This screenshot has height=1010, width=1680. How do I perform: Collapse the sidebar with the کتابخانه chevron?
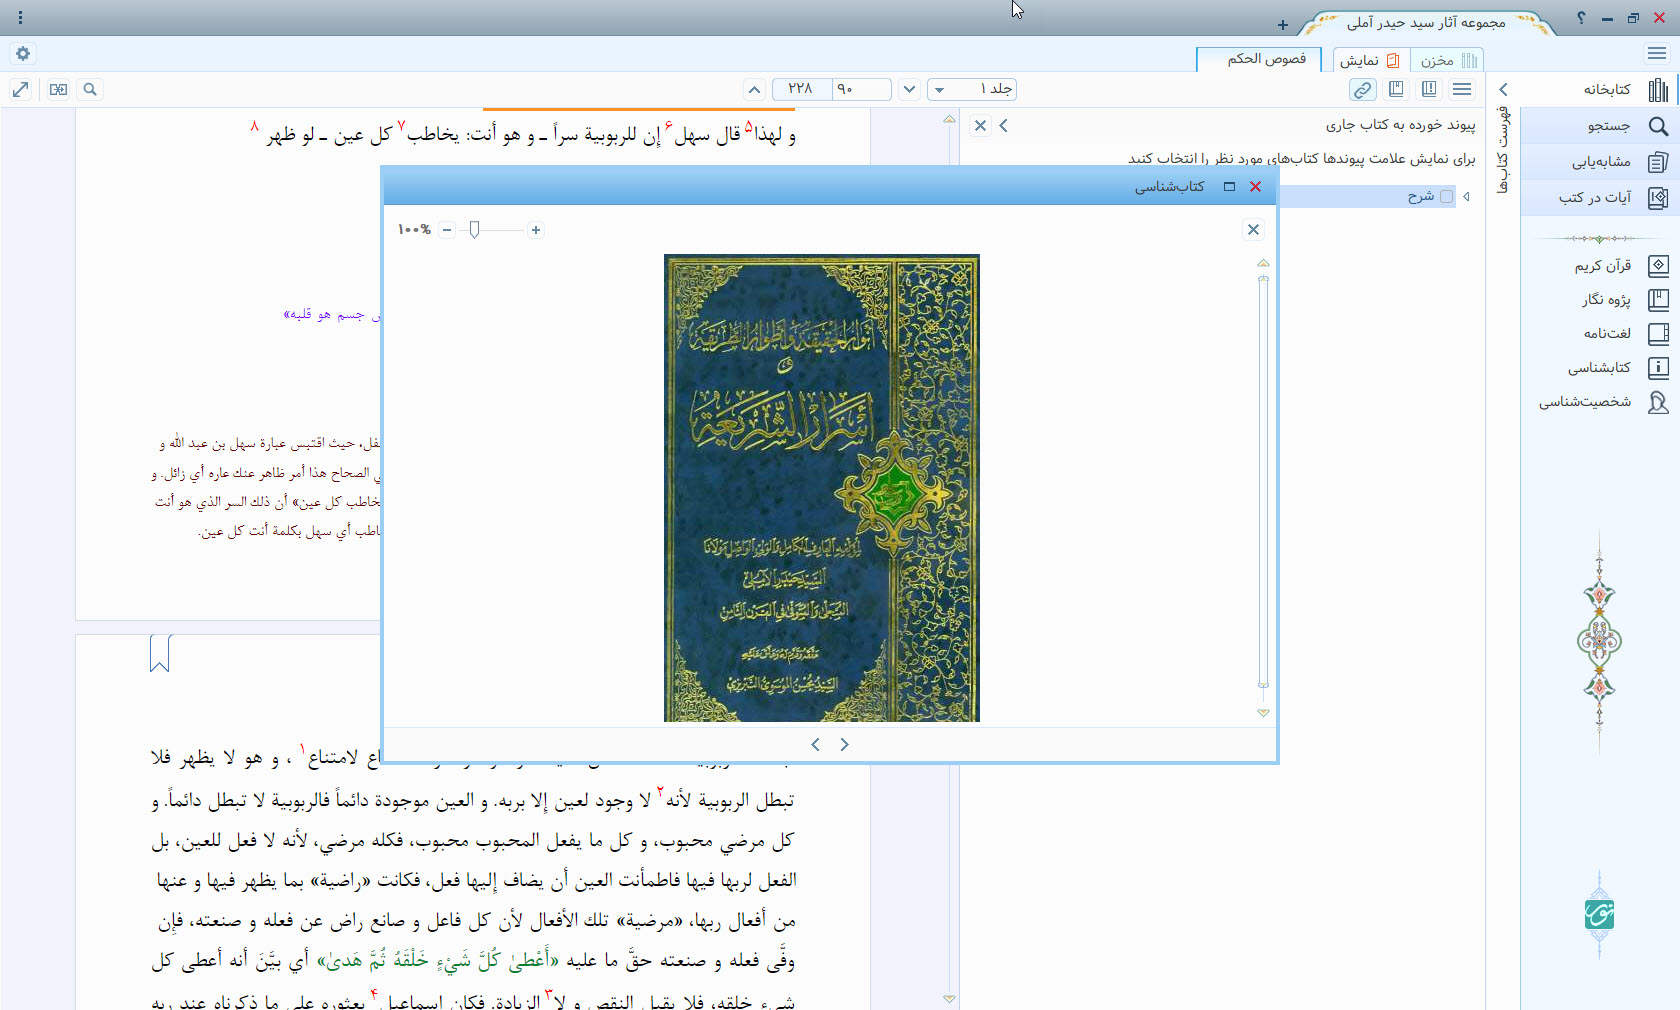(1503, 89)
